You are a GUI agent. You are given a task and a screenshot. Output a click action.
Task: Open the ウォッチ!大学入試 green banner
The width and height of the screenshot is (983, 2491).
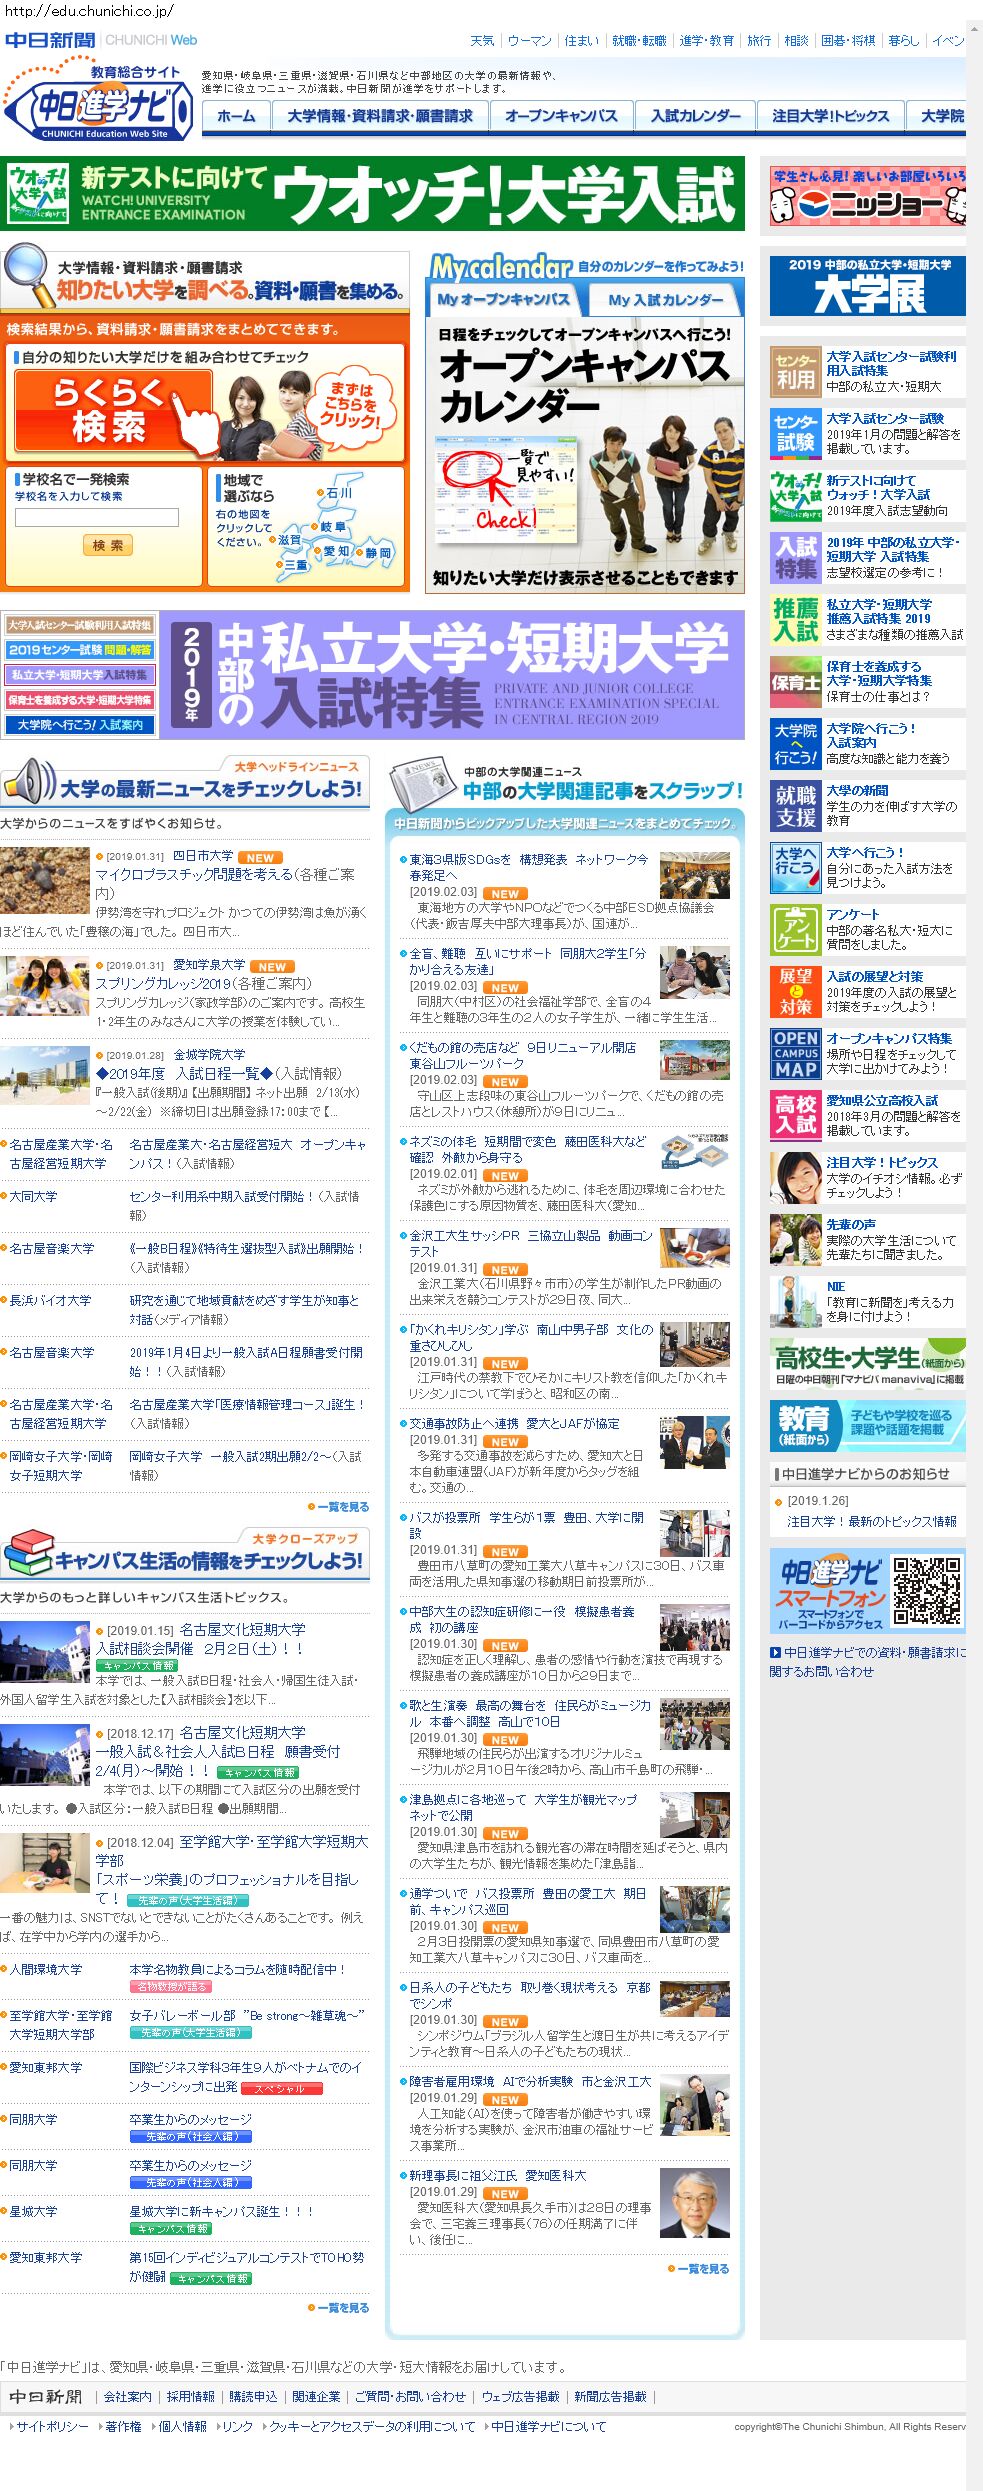(x=372, y=193)
